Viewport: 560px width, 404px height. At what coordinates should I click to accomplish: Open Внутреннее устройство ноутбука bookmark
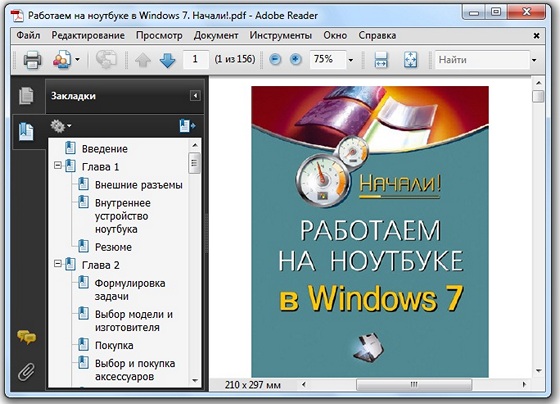click(x=122, y=216)
